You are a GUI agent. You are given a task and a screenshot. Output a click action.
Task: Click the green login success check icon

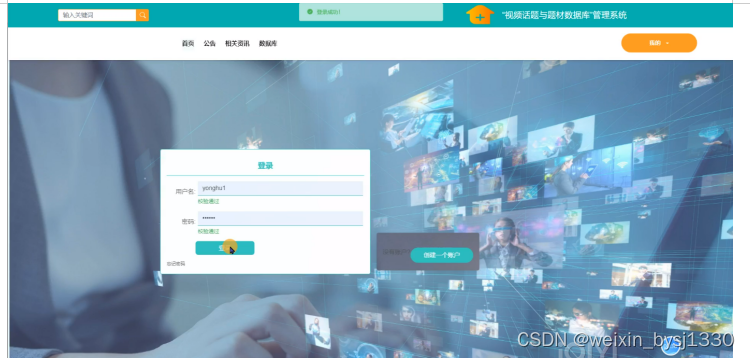(x=310, y=11)
